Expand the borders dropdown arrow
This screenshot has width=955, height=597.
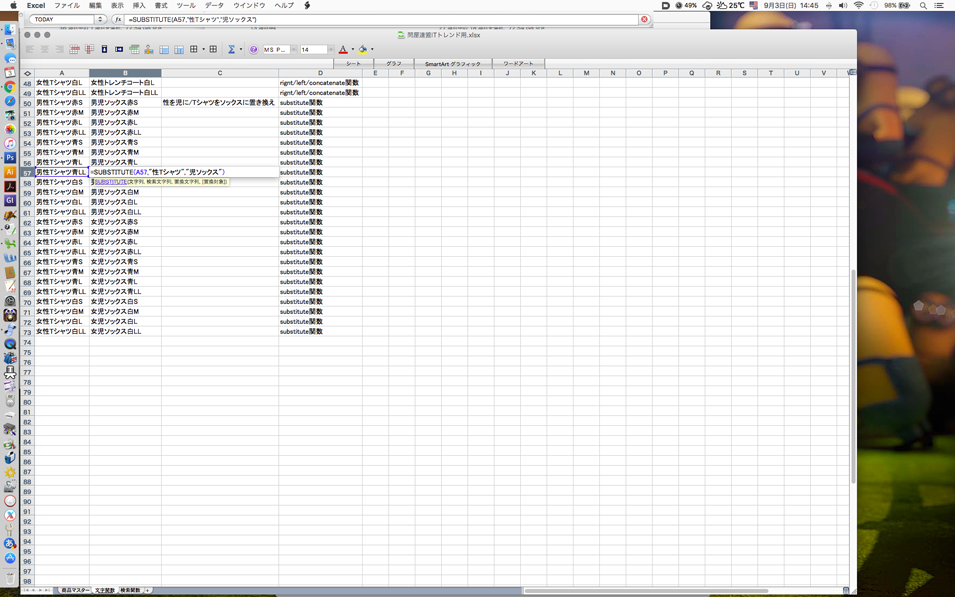click(203, 49)
